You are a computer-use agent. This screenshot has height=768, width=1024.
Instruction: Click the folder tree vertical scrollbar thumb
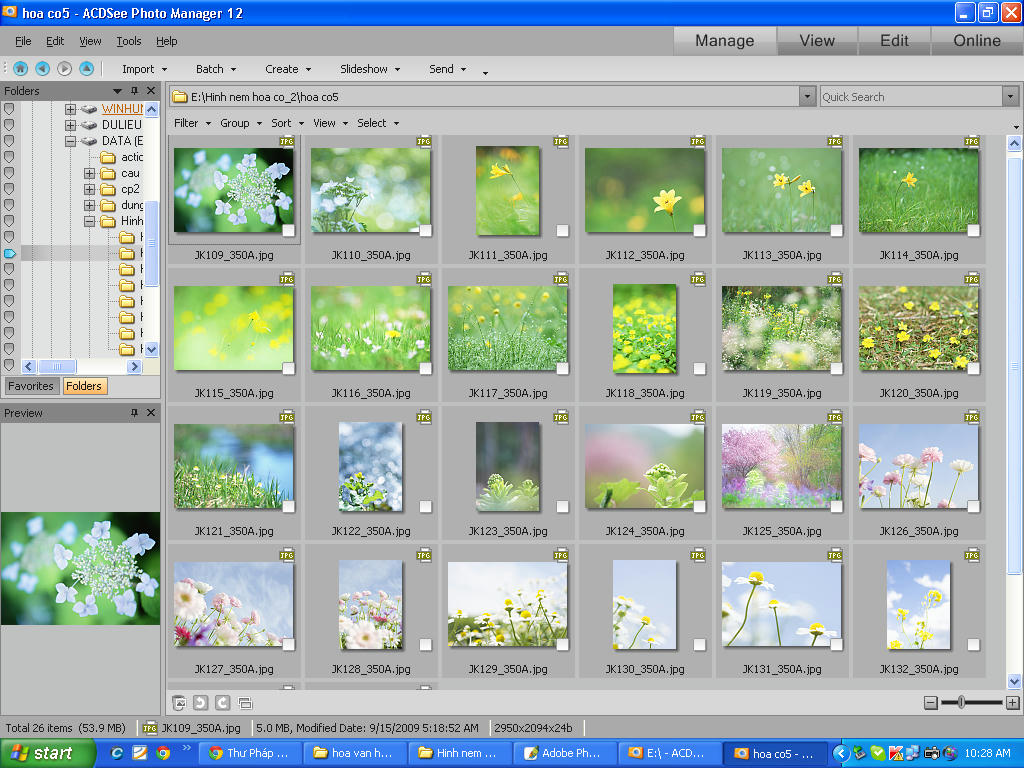pyautogui.click(x=152, y=244)
